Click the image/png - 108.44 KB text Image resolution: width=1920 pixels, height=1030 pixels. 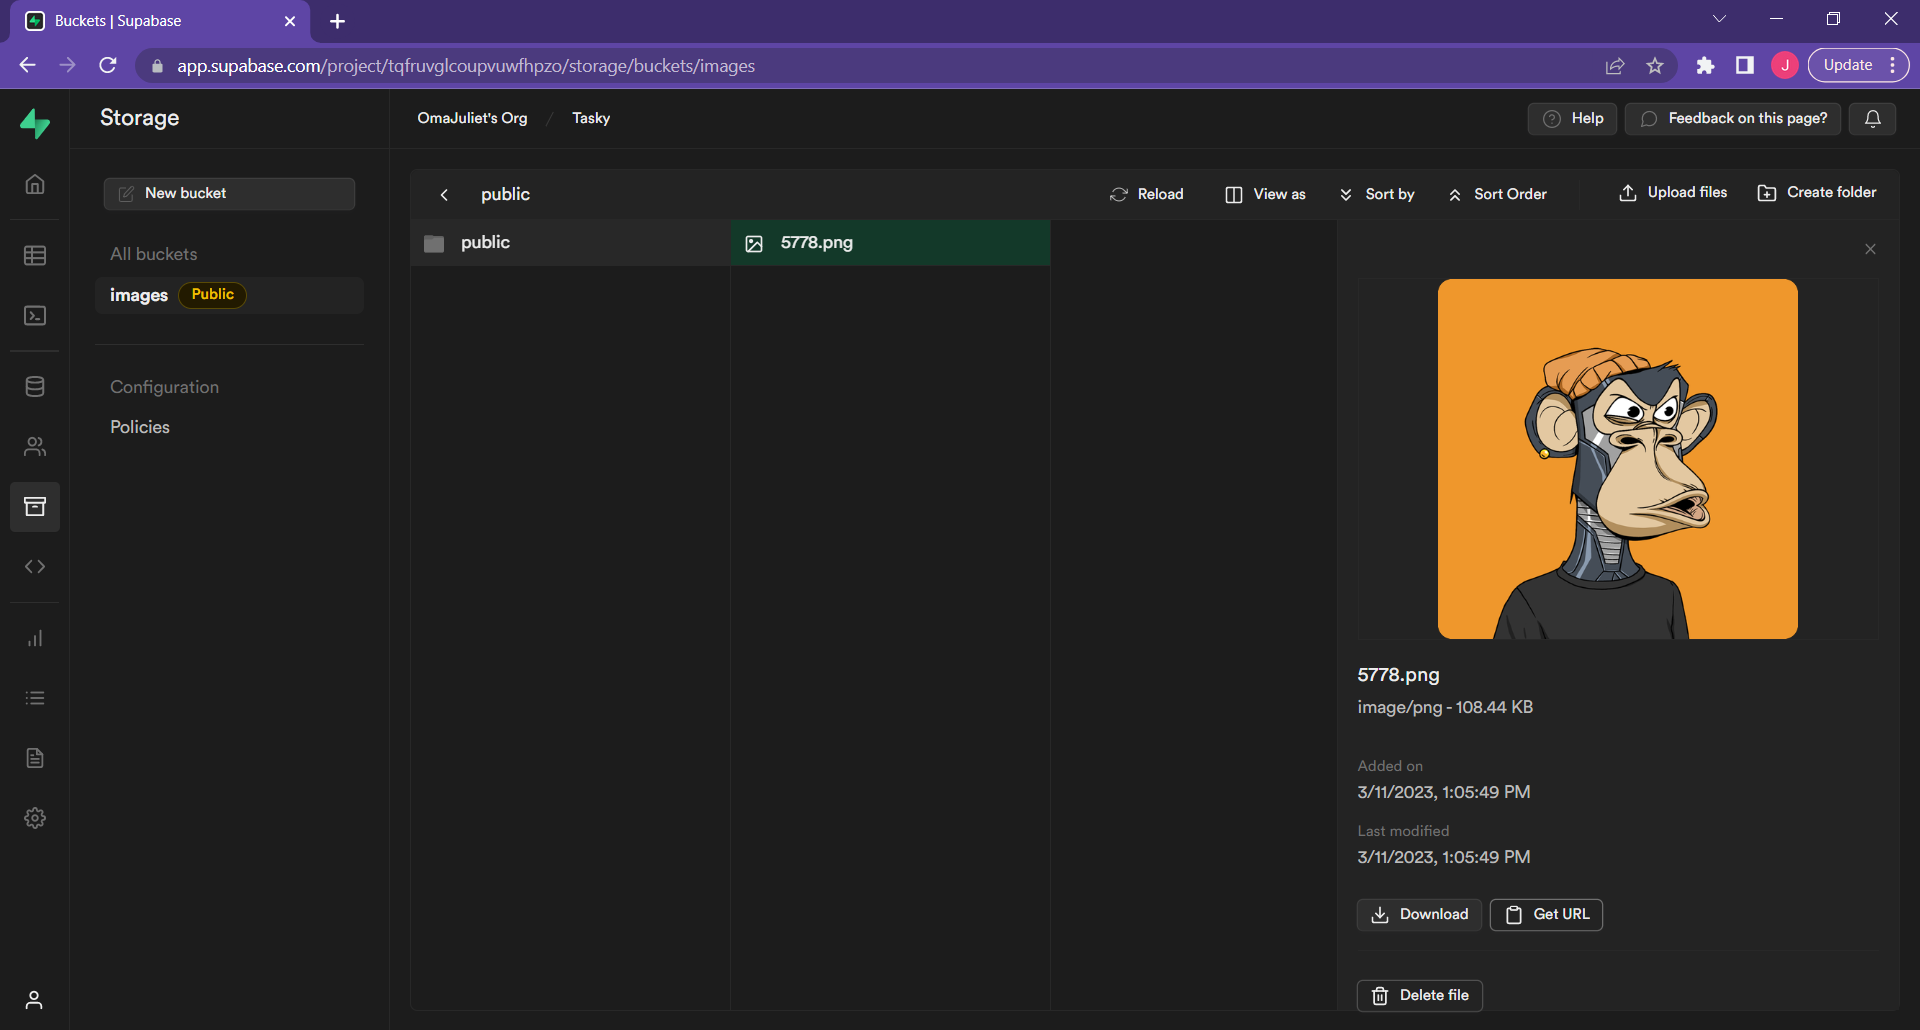1445,707
